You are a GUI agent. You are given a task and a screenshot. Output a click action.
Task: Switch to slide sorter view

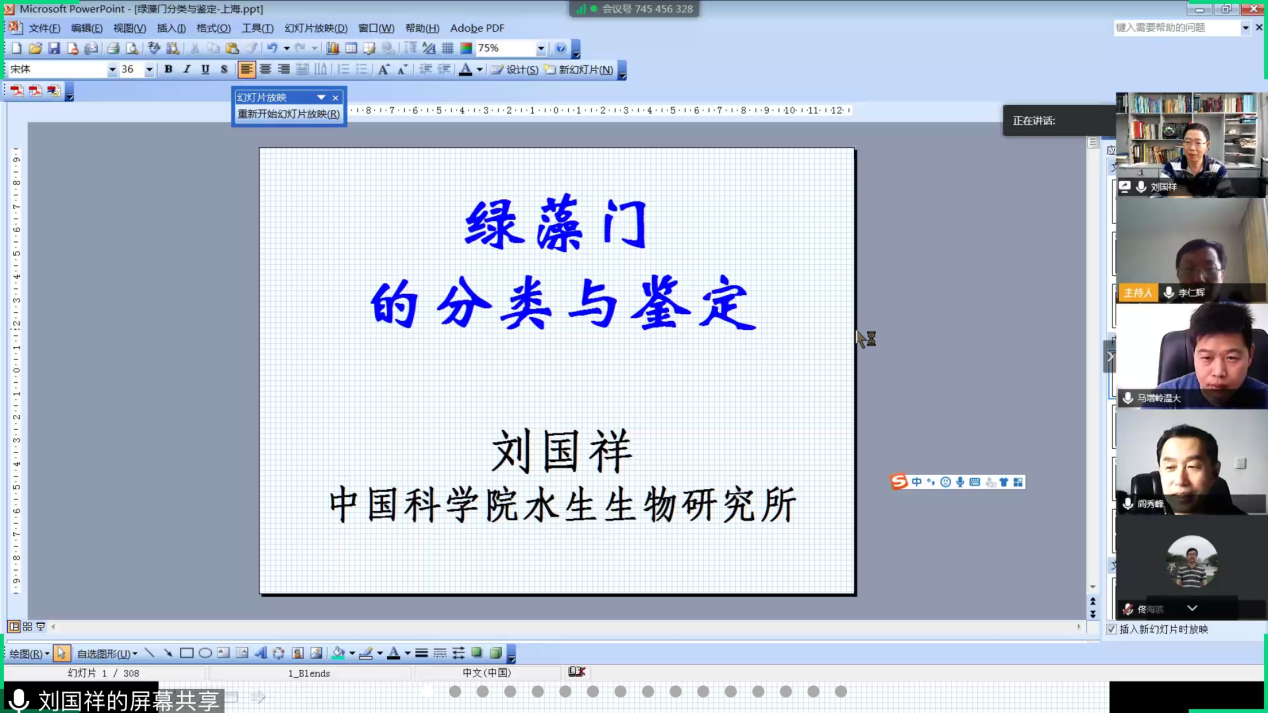pos(27,627)
